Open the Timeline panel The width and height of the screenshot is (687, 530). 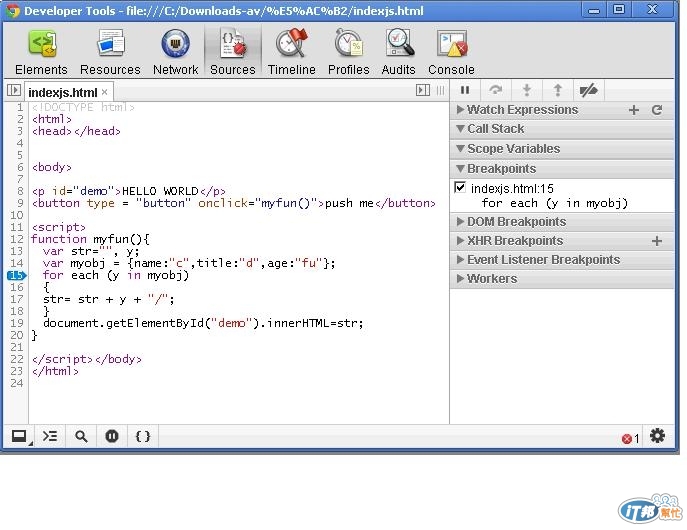point(291,52)
